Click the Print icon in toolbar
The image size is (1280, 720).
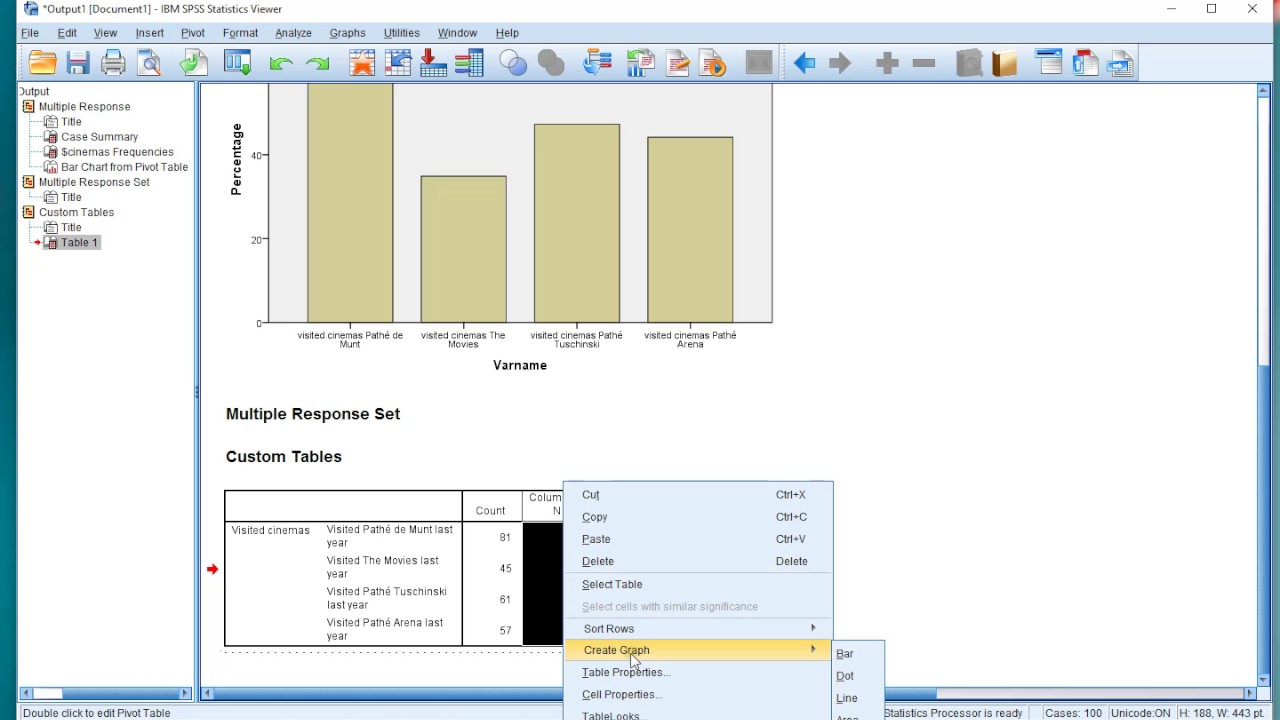click(113, 64)
